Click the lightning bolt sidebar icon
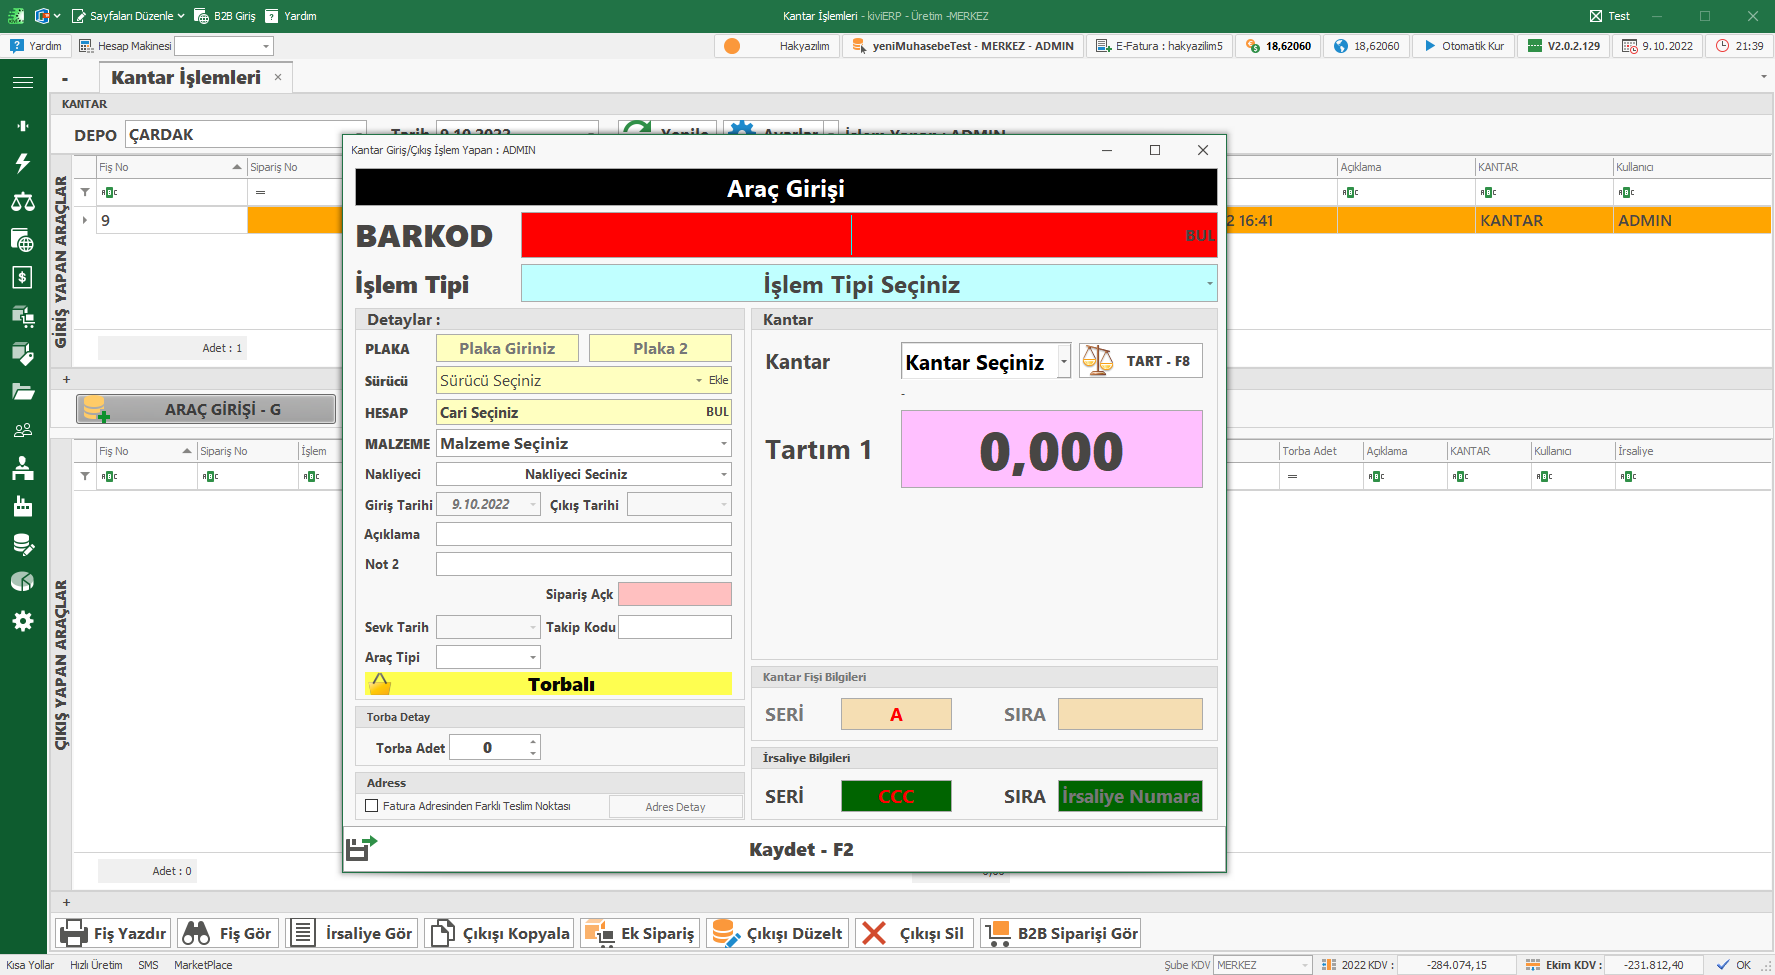 (x=22, y=163)
